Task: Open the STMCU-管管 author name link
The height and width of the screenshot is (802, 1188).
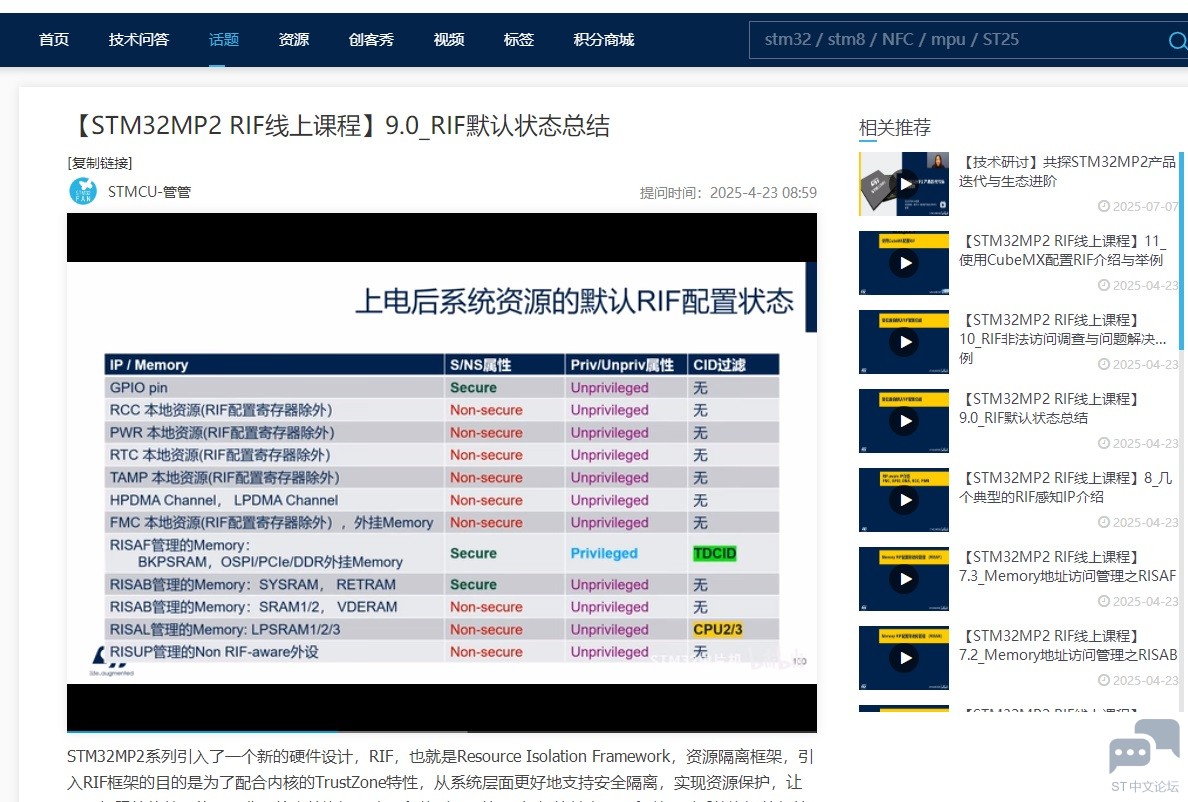Action: click(149, 192)
